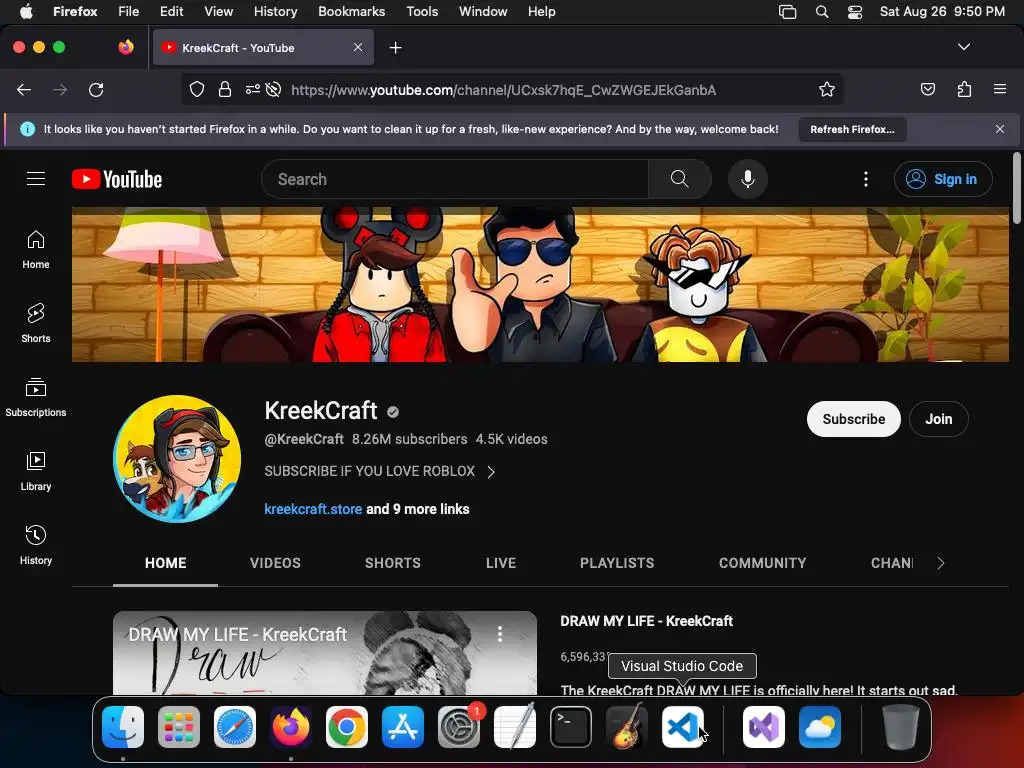The width and height of the screenshot is (1024, 768).
Task: Open a new tab with plus button
Action: pos(395,48)
